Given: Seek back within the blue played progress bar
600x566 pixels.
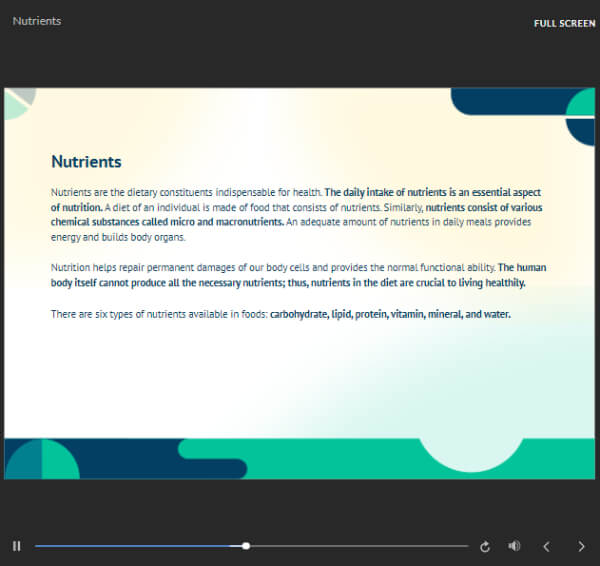Looking at the screenshot, I should click(x=138, y=546).
